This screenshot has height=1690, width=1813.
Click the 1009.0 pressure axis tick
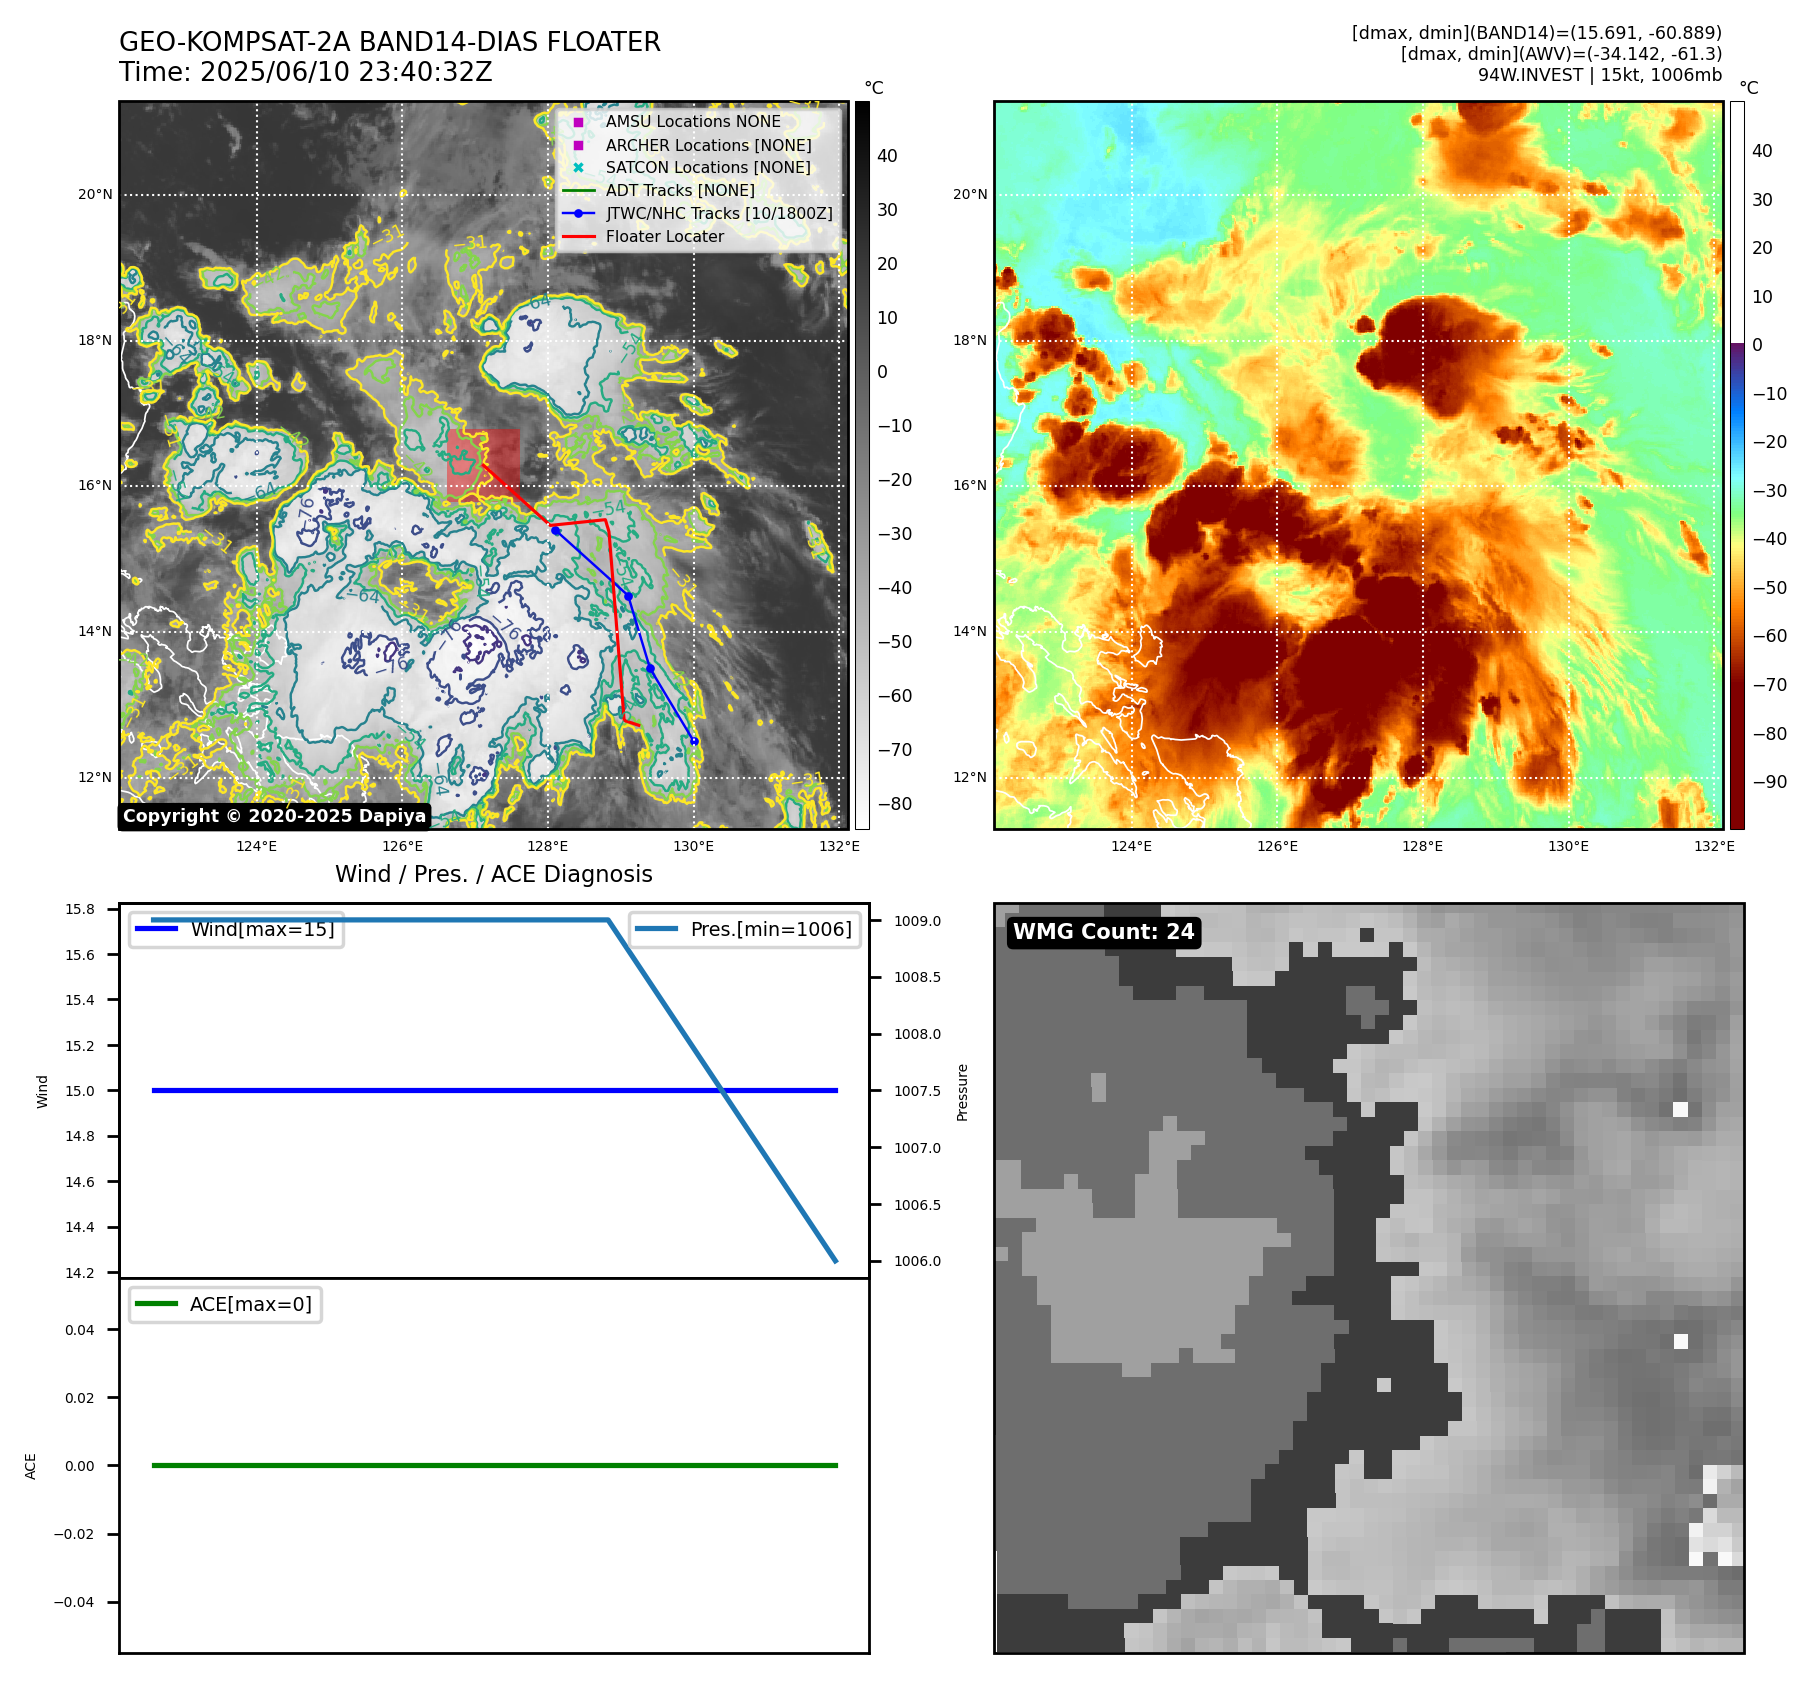tap(917, 921)
